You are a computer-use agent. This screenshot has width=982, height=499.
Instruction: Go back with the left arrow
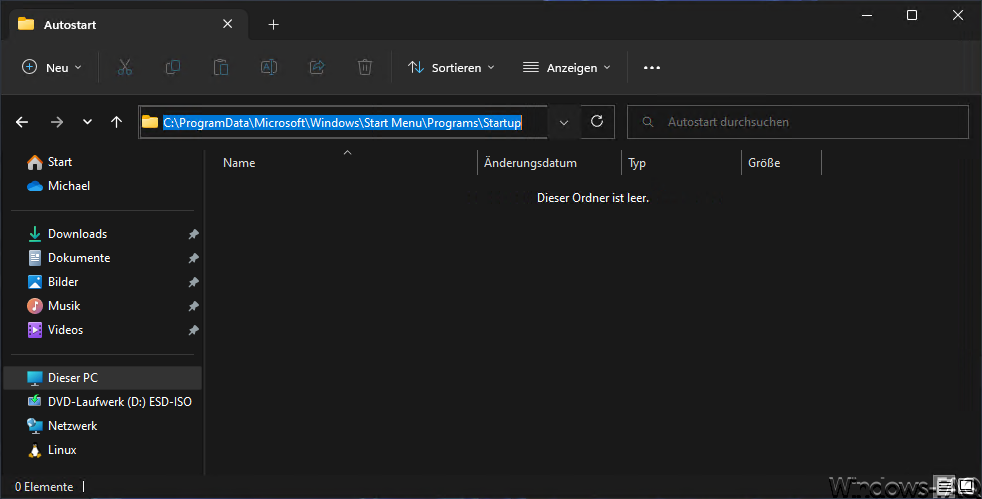click(x=22, y=122)
